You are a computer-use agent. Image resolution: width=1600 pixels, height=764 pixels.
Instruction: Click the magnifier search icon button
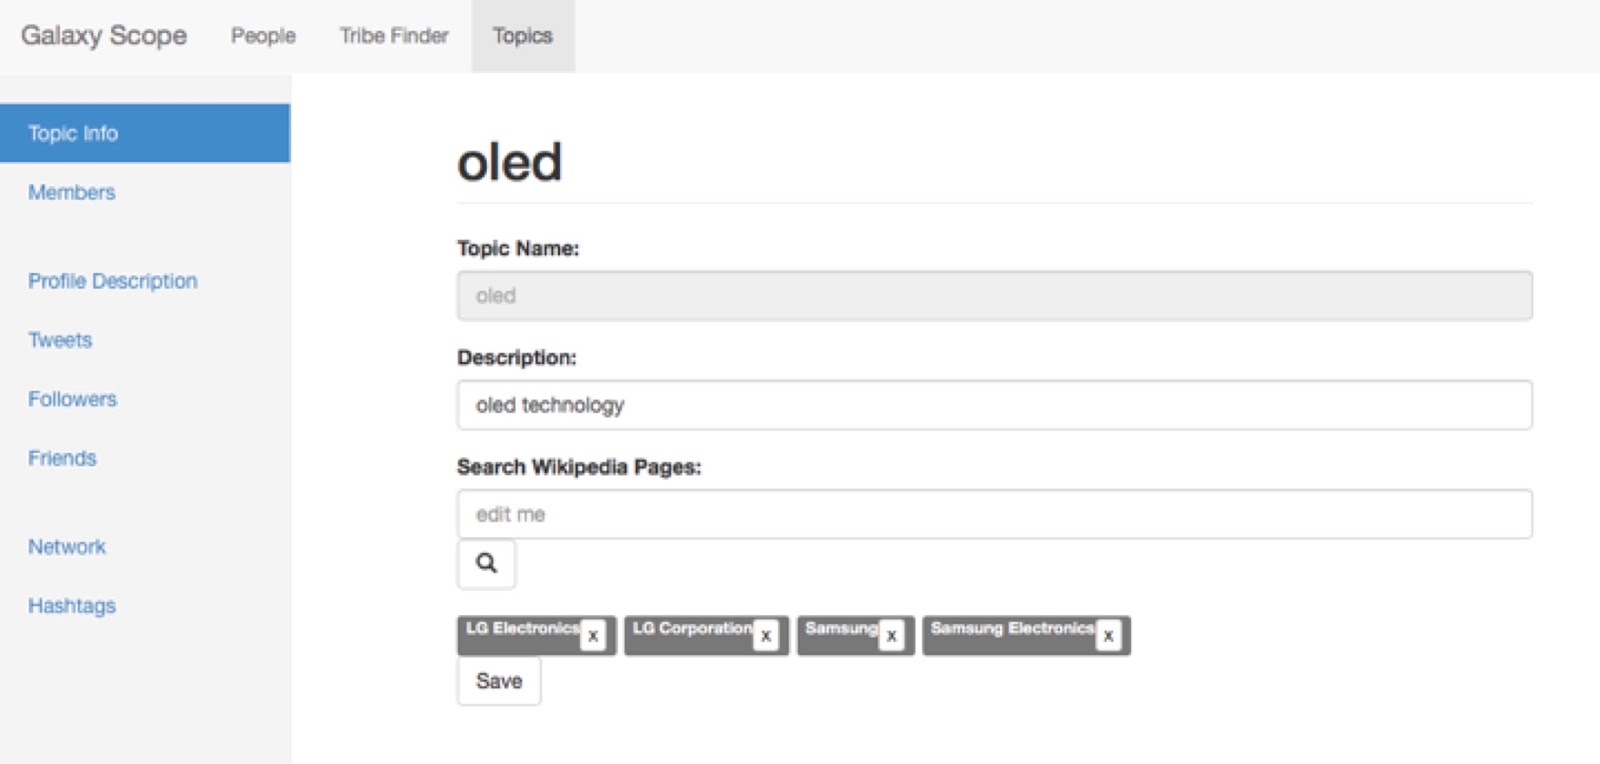coord(486,564)
